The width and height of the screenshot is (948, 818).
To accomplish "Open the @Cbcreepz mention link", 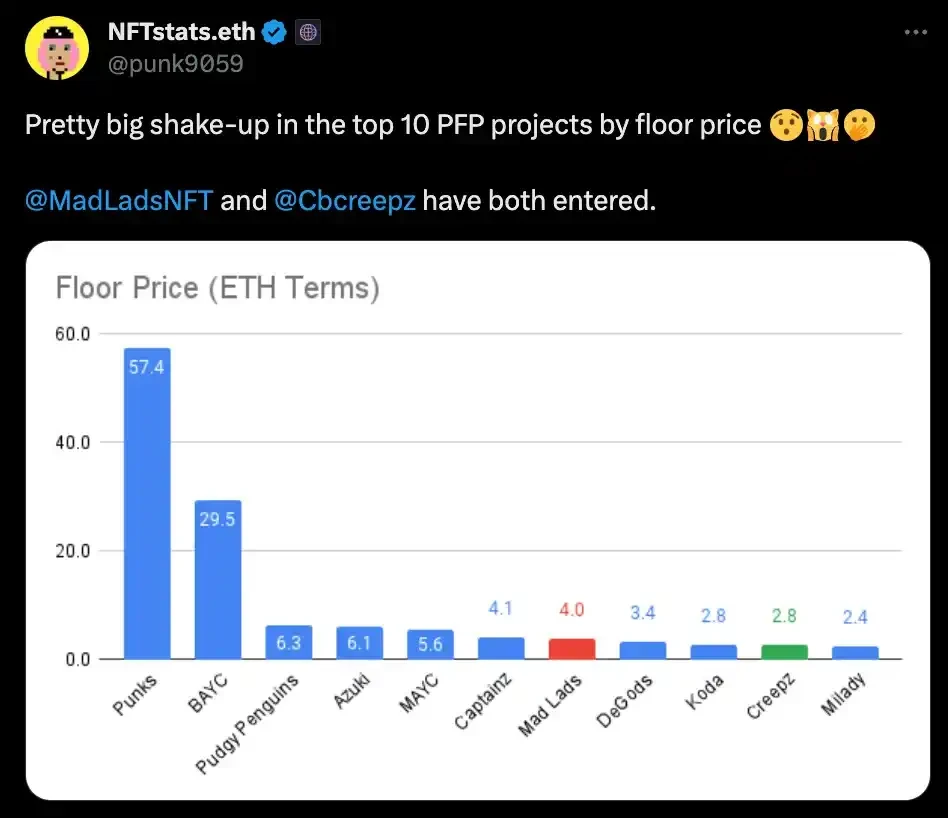I will click(x=345, y=200).
